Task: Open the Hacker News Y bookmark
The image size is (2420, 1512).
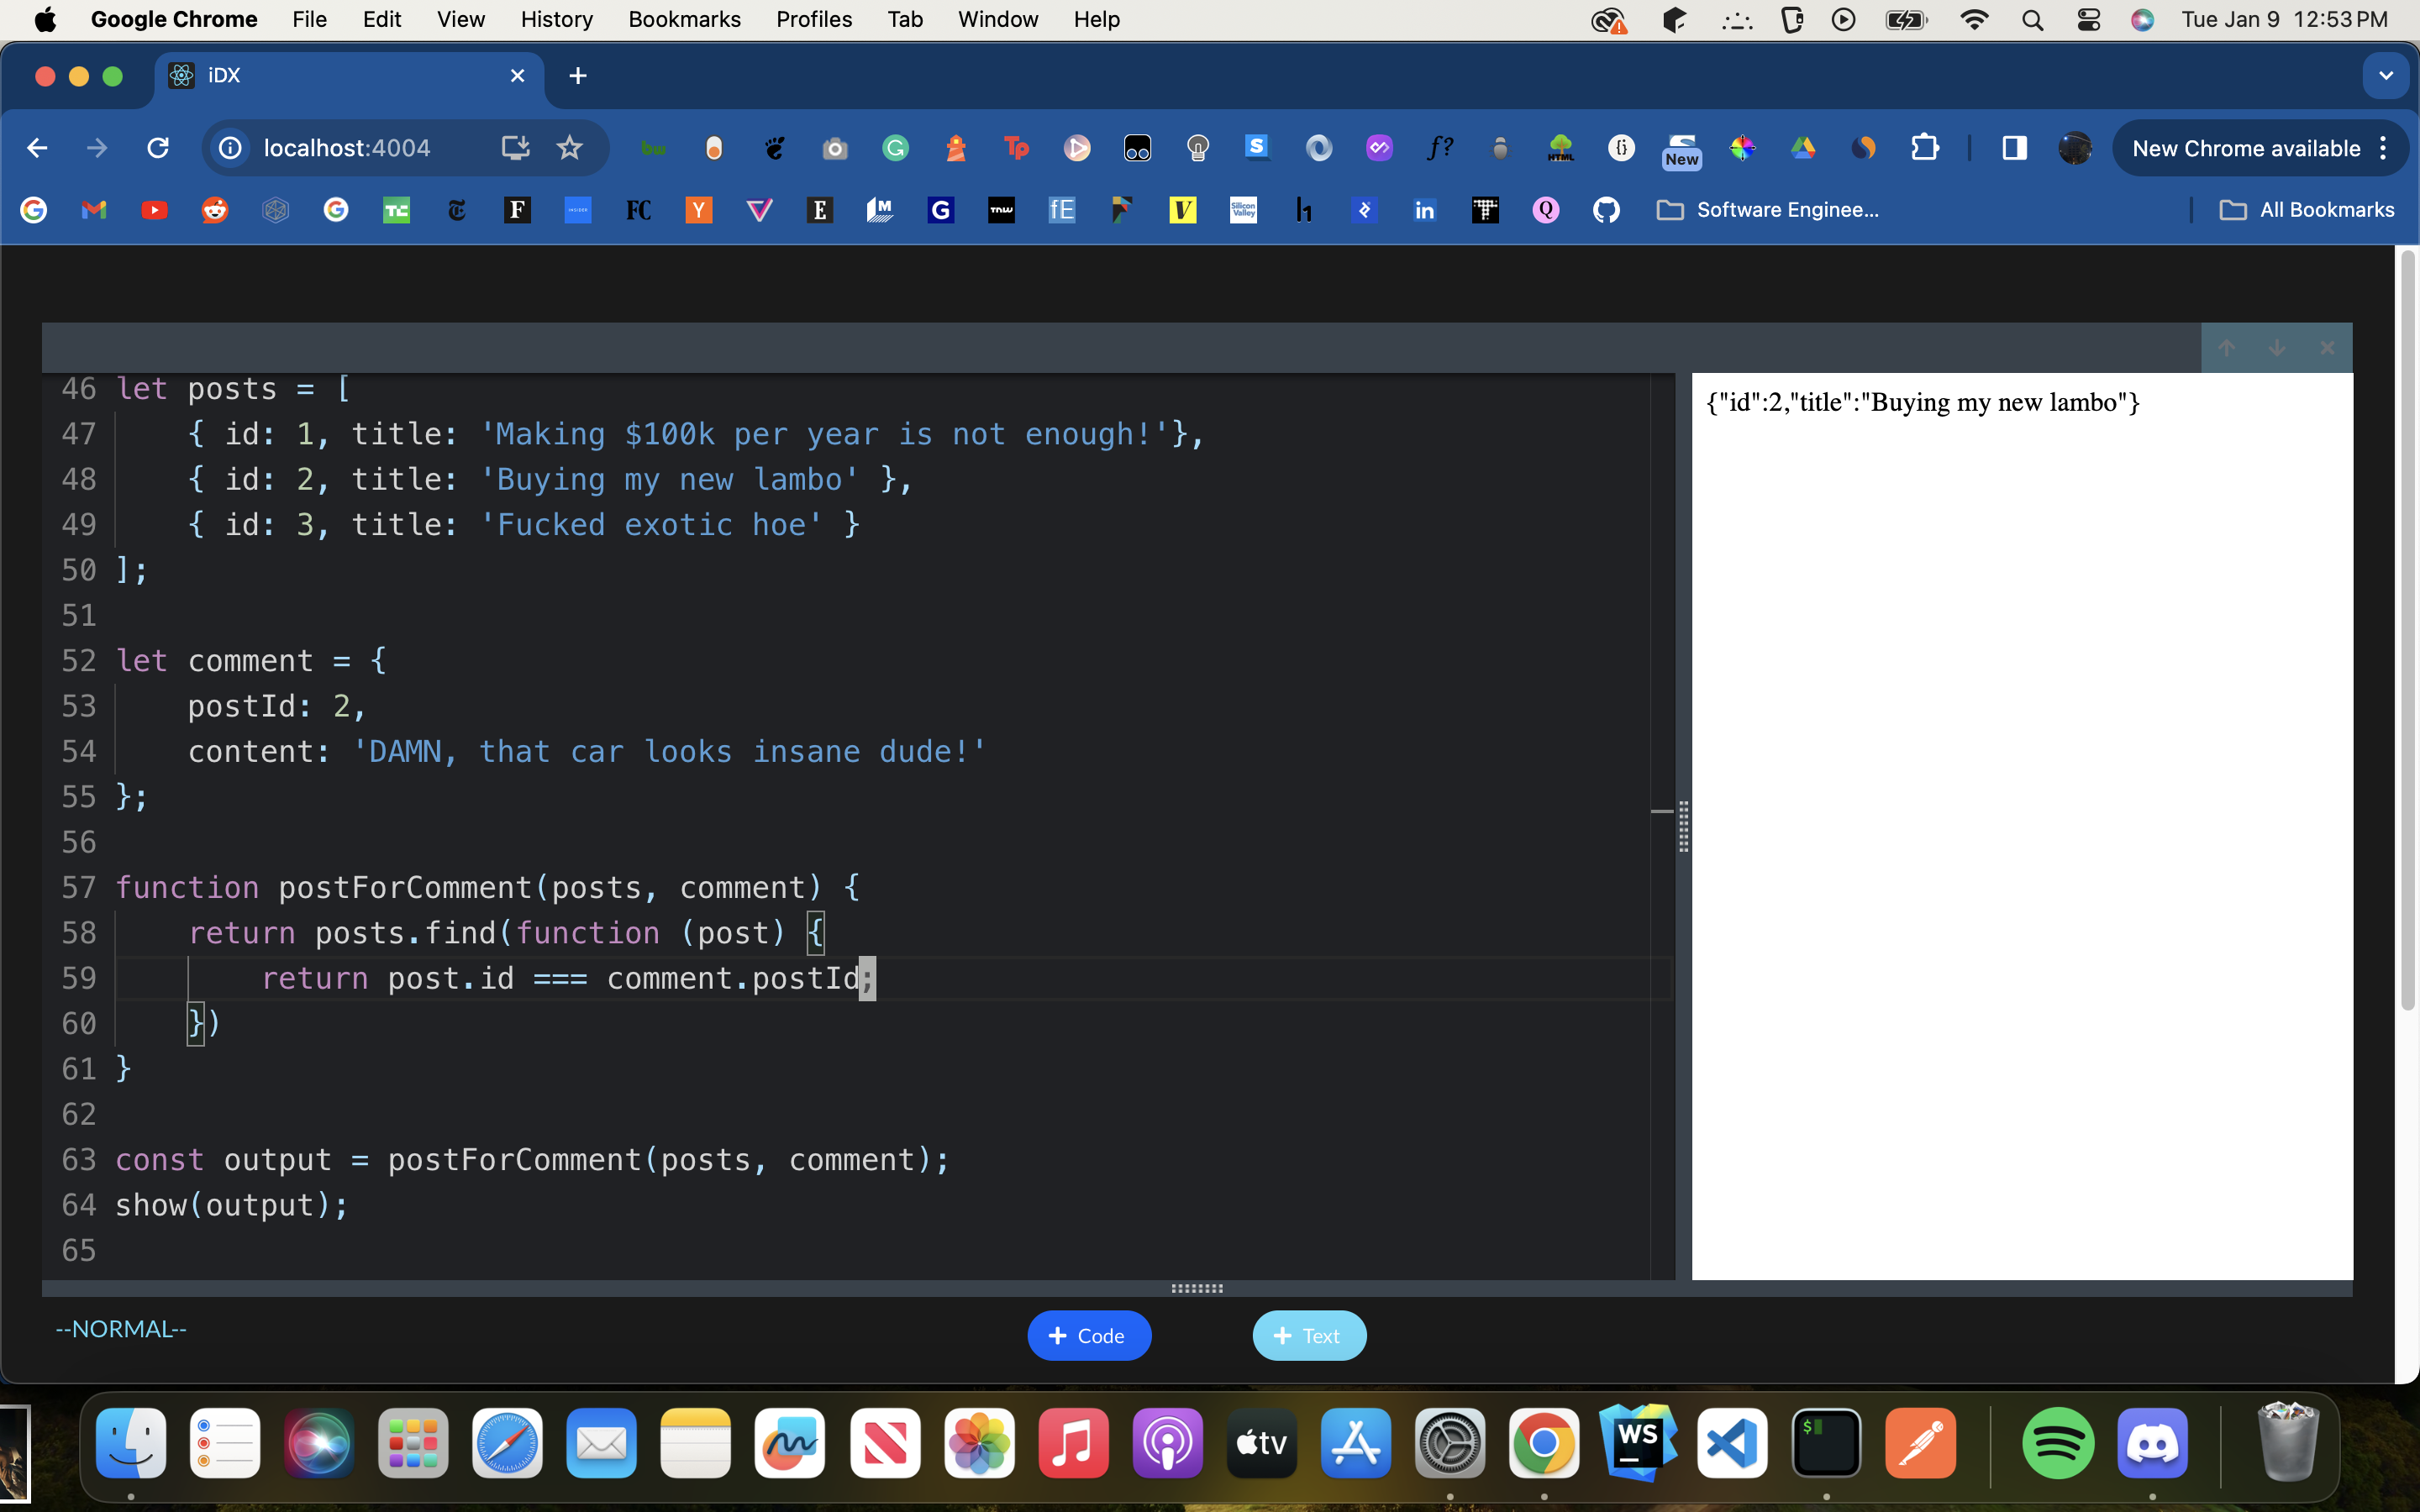Action: click(699, 210)
